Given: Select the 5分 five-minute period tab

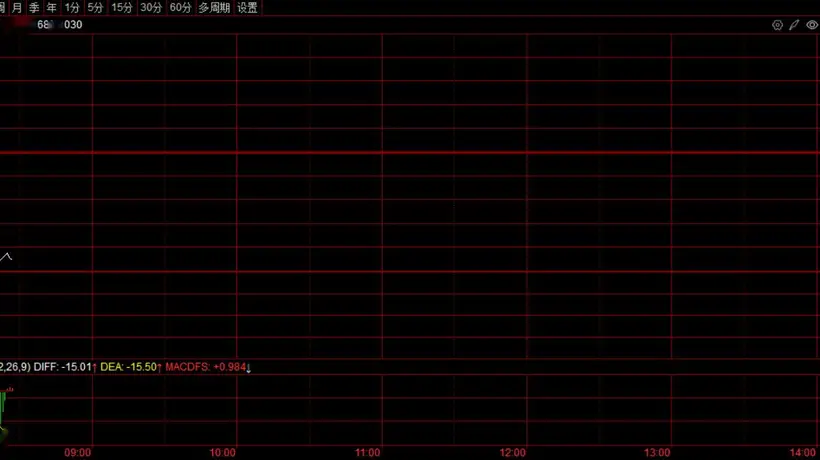Looking at the screenshot, I should [95, 8].
